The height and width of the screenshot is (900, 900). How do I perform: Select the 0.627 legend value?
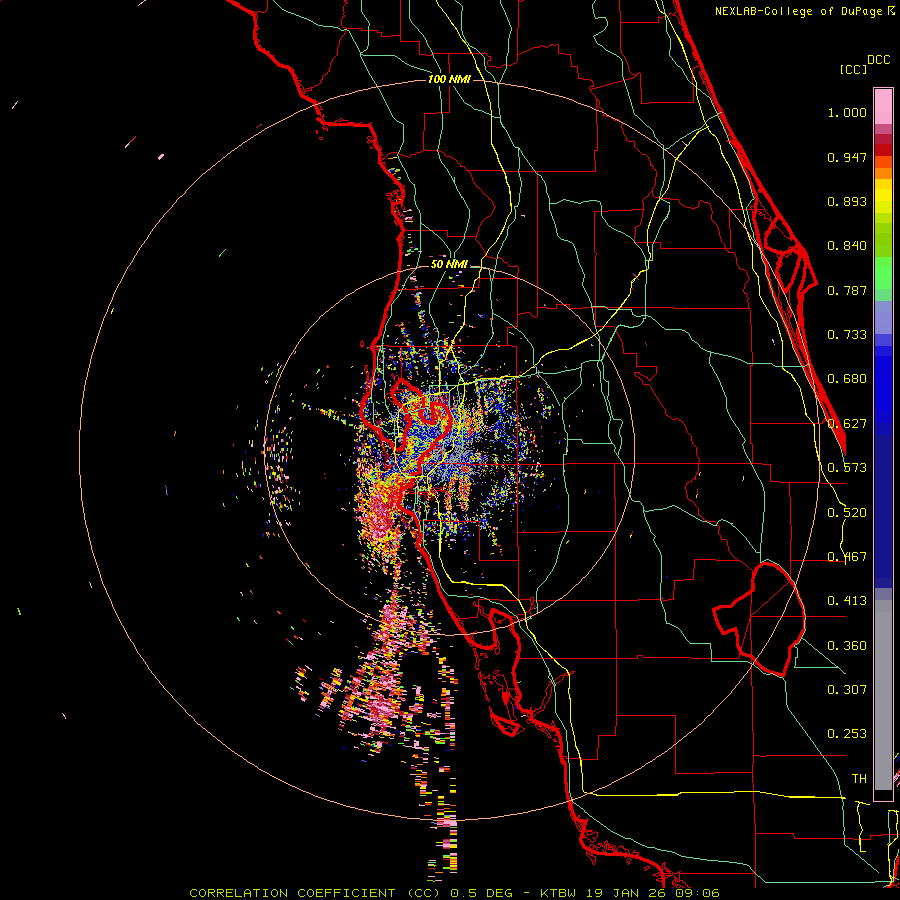[x=847, y=424]
